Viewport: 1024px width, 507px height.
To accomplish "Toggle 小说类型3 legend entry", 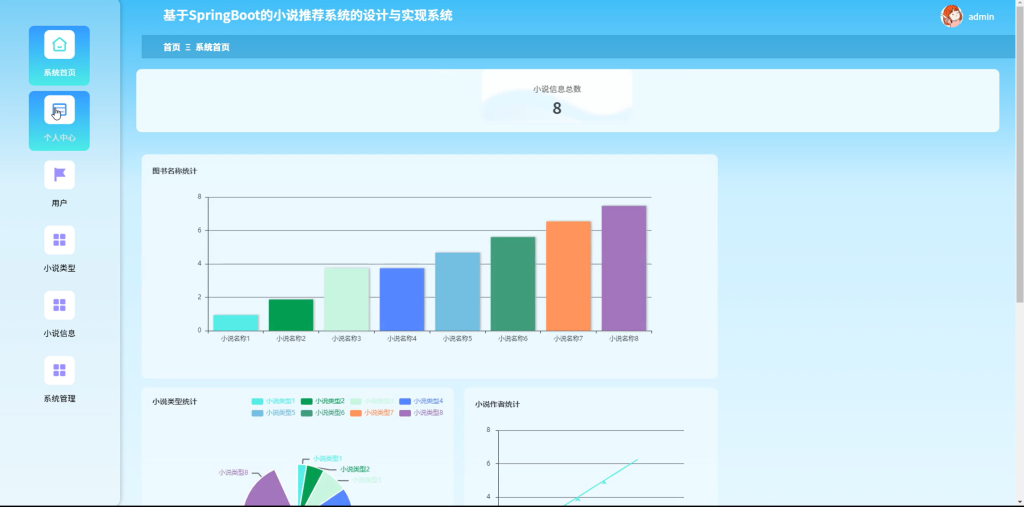I will coord(372,401).
